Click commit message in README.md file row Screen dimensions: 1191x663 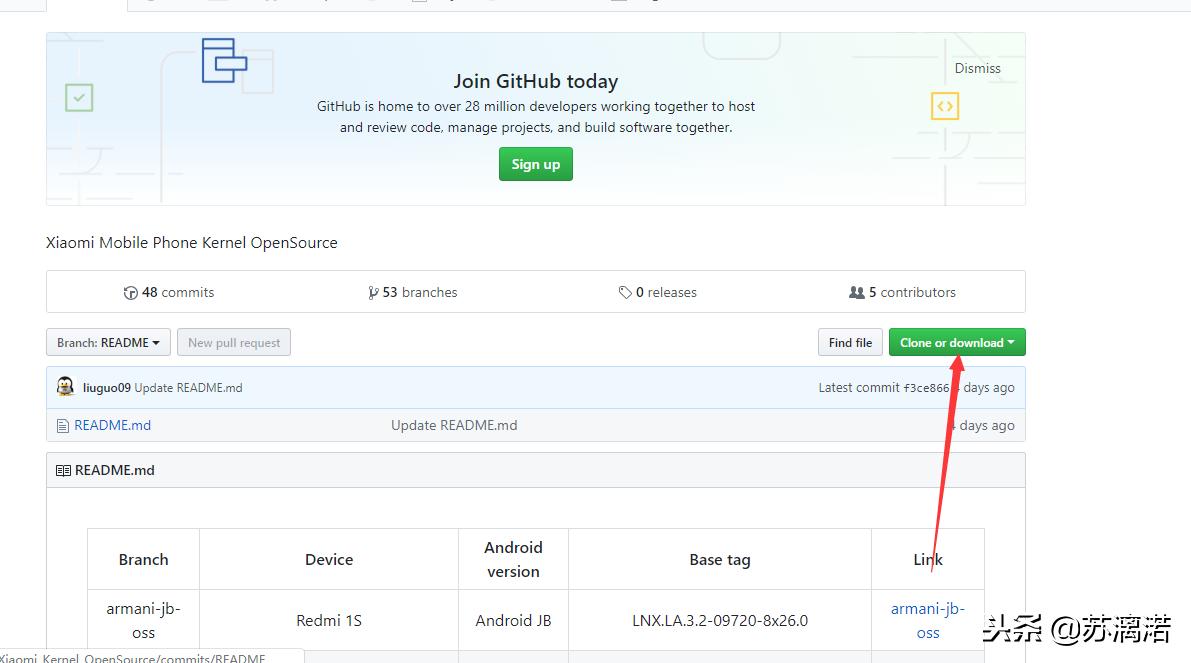click(x=454, y=425)
